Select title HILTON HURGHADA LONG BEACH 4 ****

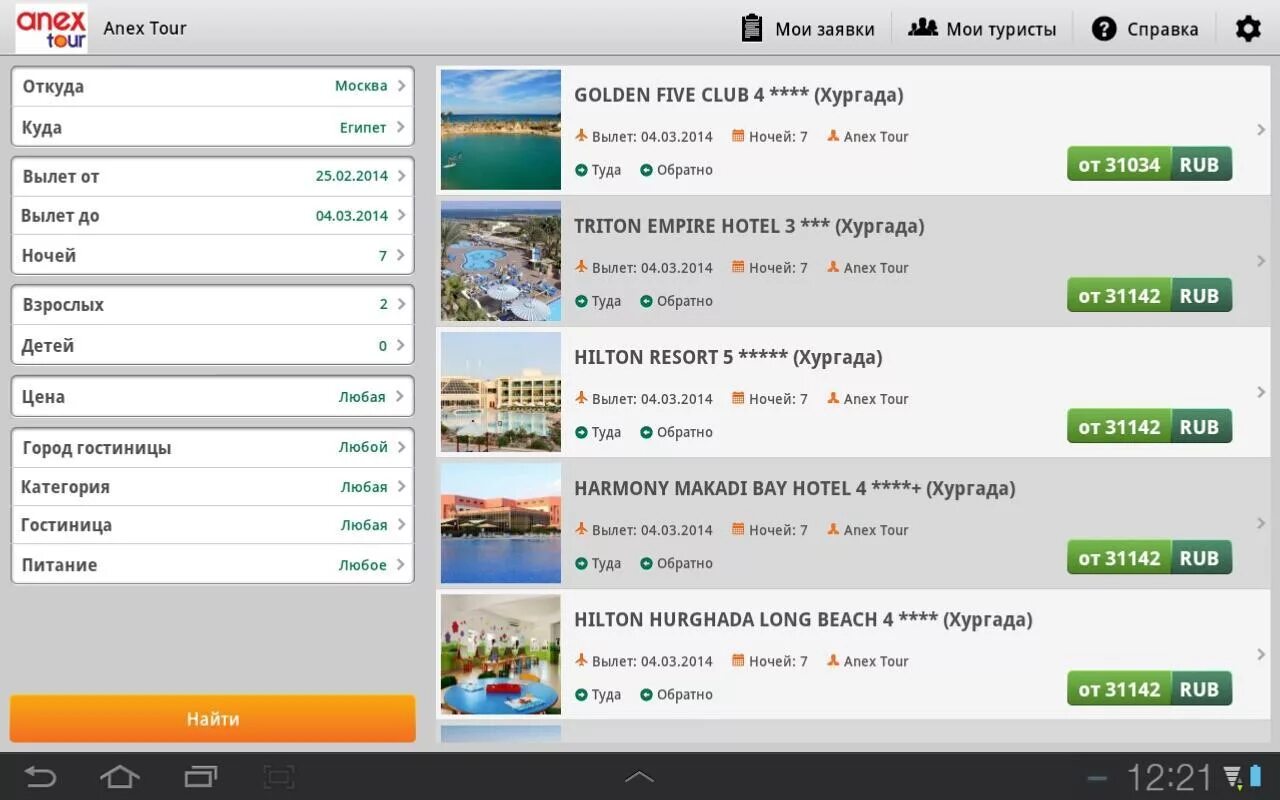tap(756, 619)
